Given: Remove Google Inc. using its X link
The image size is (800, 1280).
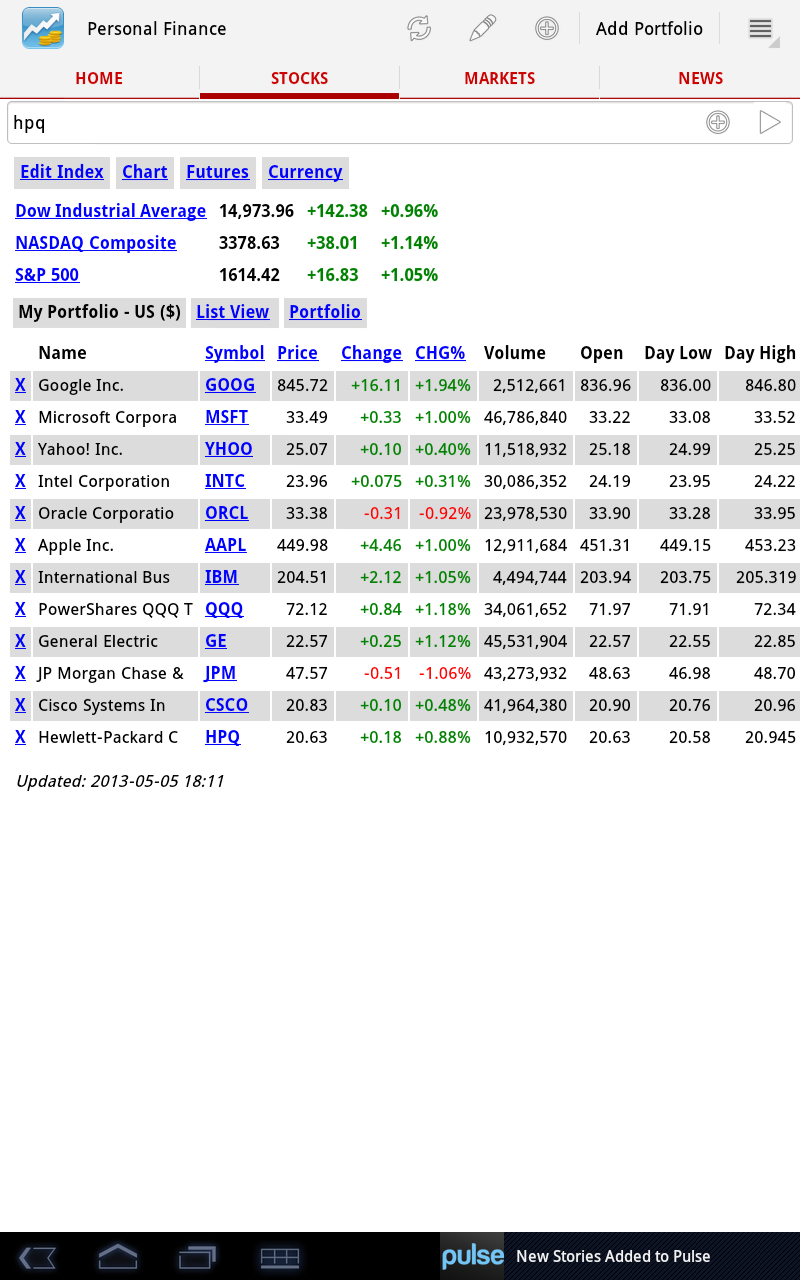Looking at the screenshot, I should 20,385.
